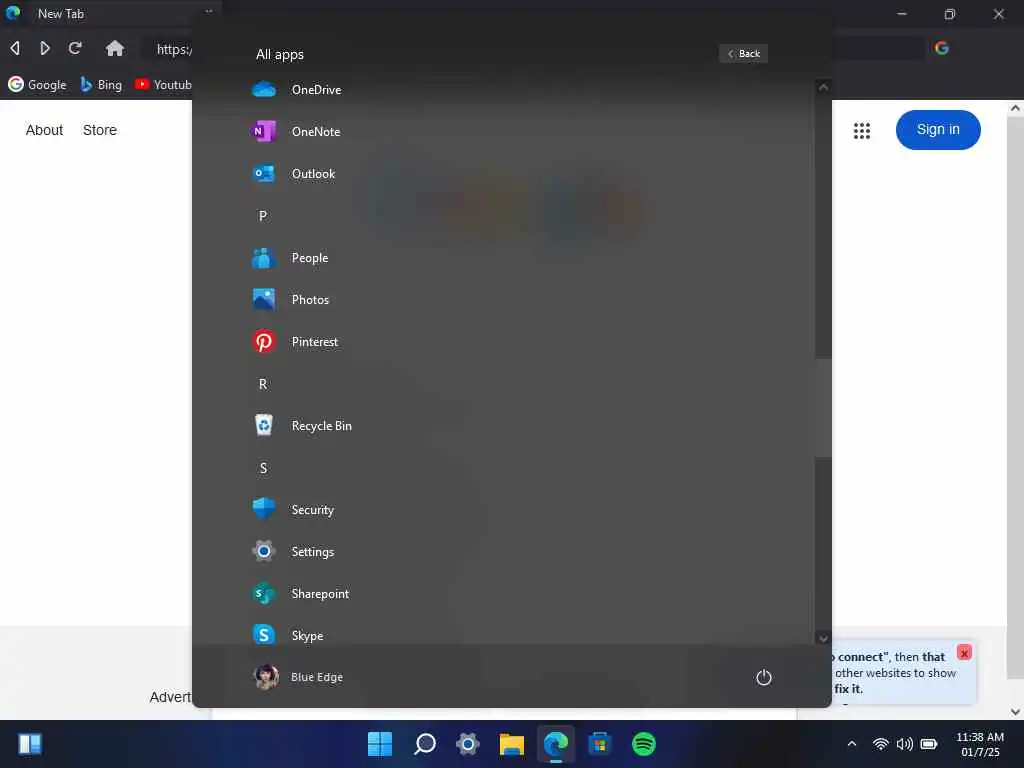Open the widgets panel icon on taskbar
The height and width of the screenshot is (768, 1024).
(30, 744)
